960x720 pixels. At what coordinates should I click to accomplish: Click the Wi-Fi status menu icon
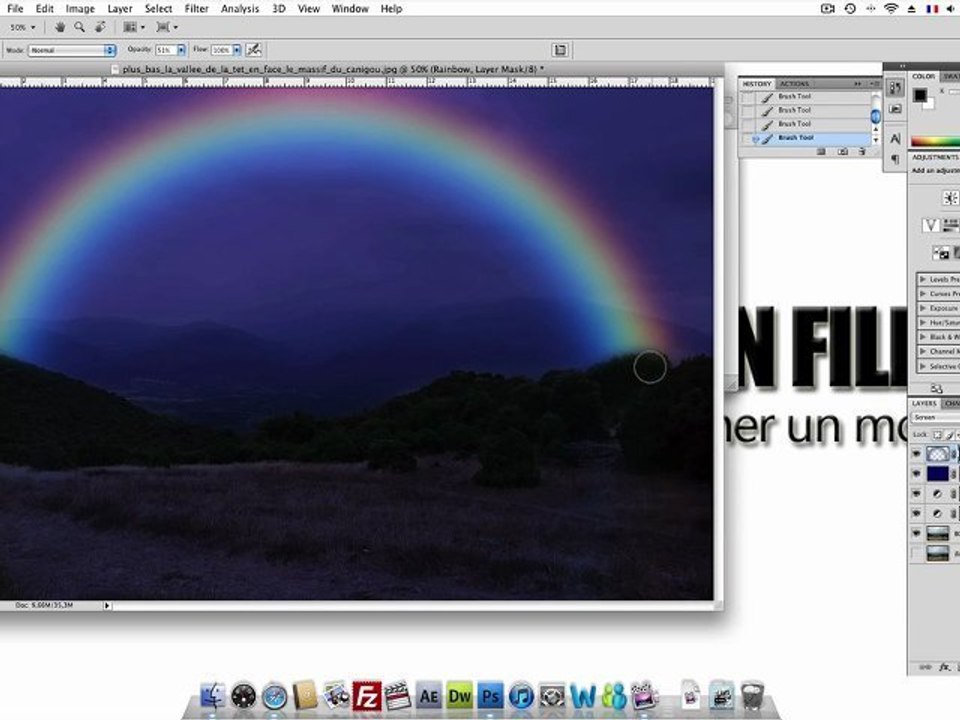(x=891, y=9)
